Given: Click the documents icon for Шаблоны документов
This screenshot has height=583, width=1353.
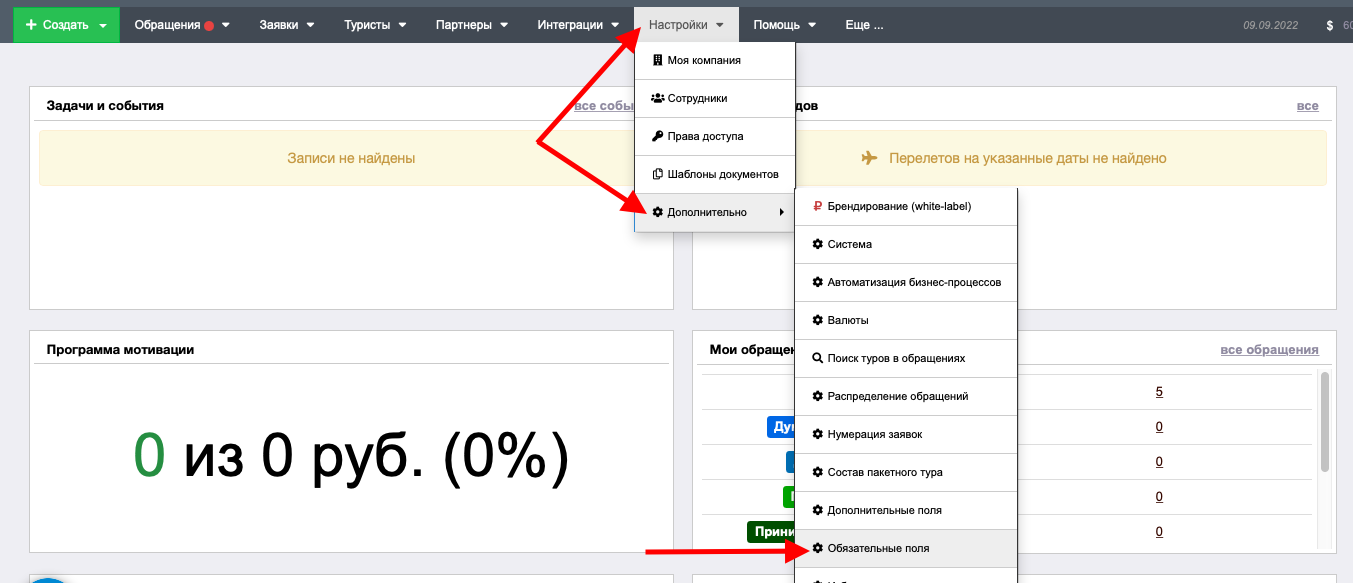Looking at the screenshot, I should 657,174.
